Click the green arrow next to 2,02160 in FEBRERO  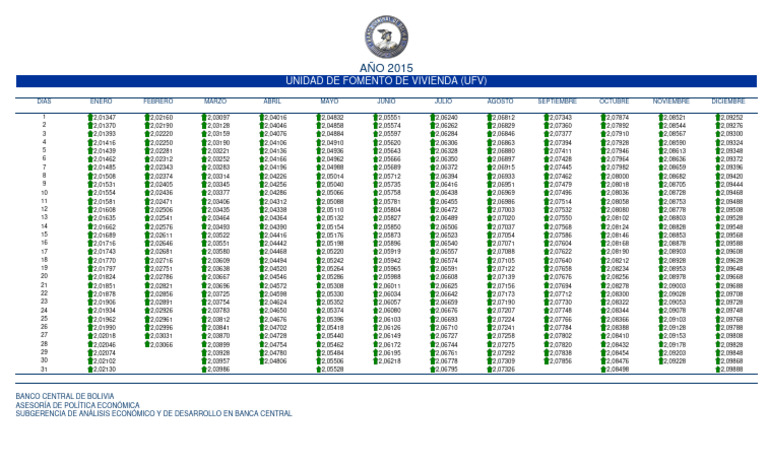(147, 118)
